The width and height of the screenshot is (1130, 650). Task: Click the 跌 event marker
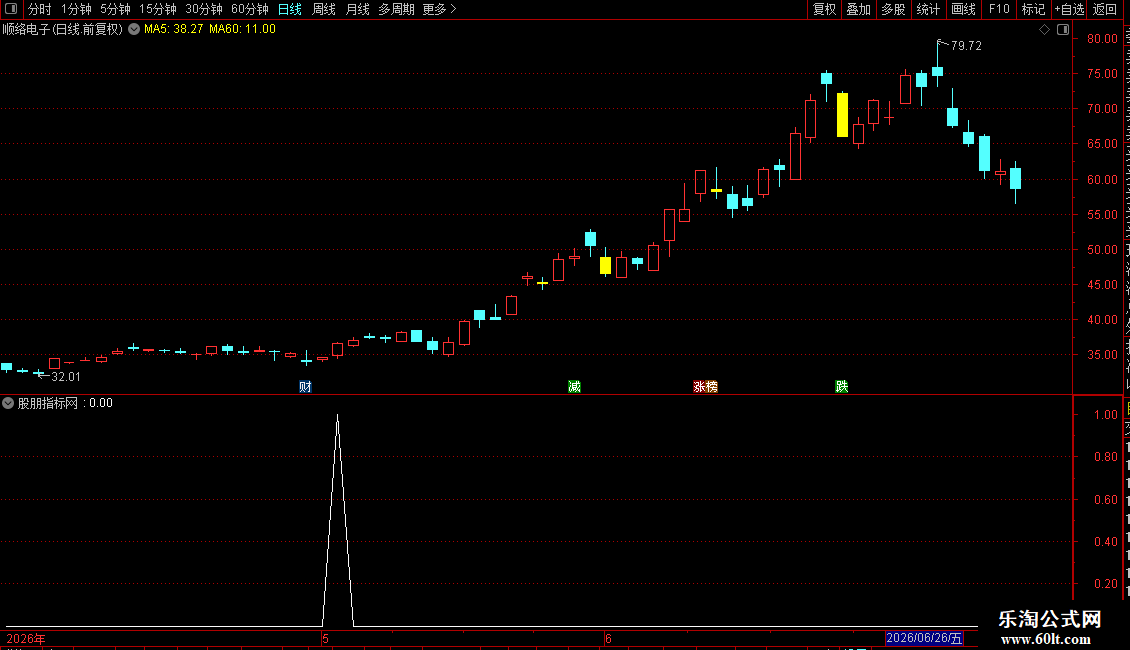(842, 387)
